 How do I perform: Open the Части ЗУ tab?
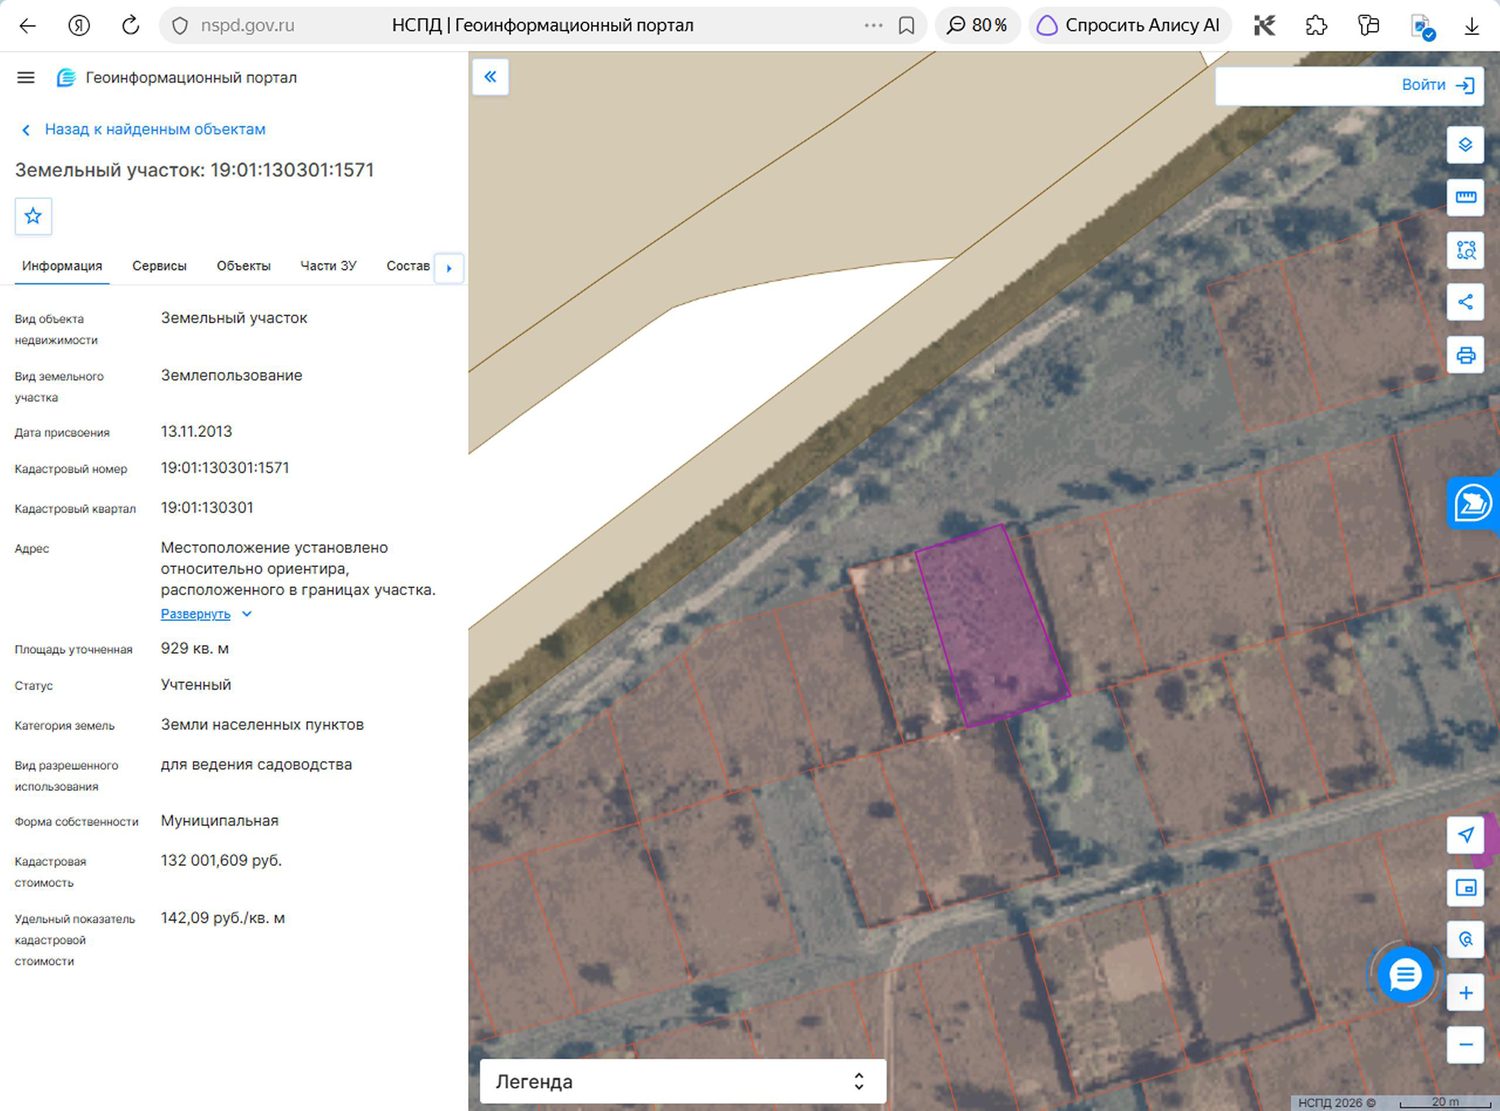pos(328,266)
